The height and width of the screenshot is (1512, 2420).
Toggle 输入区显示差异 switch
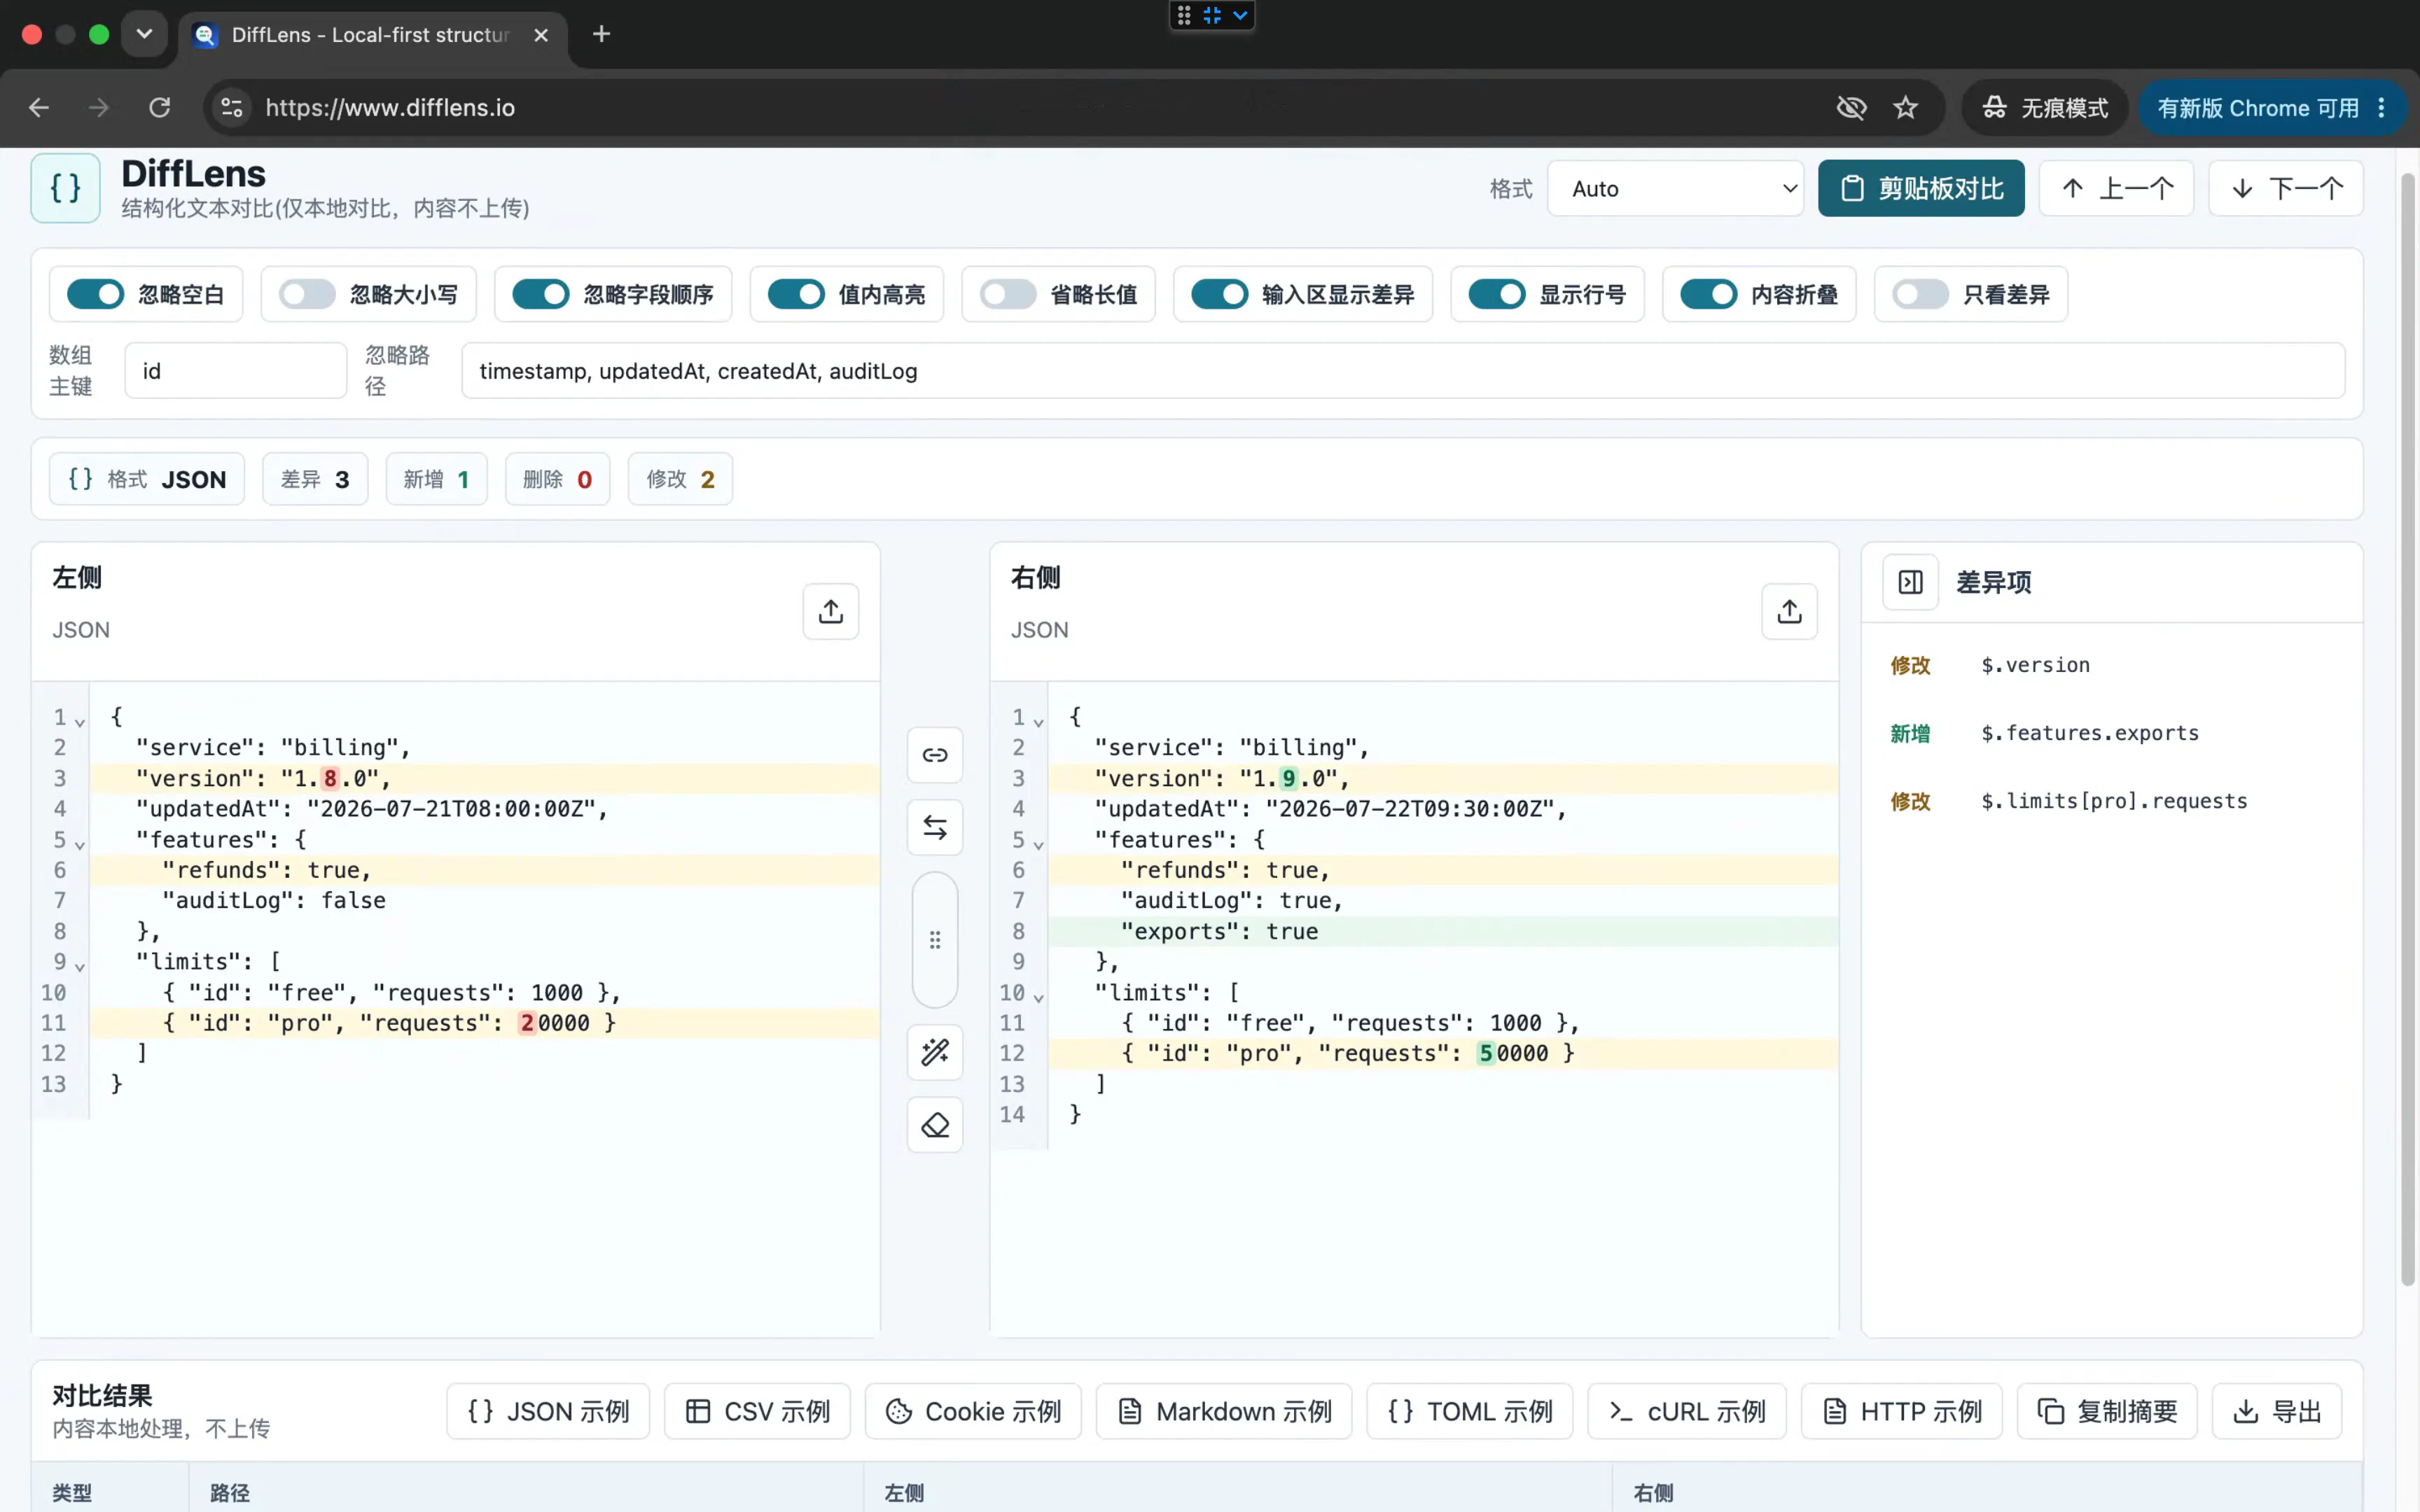pos(1219,294)
